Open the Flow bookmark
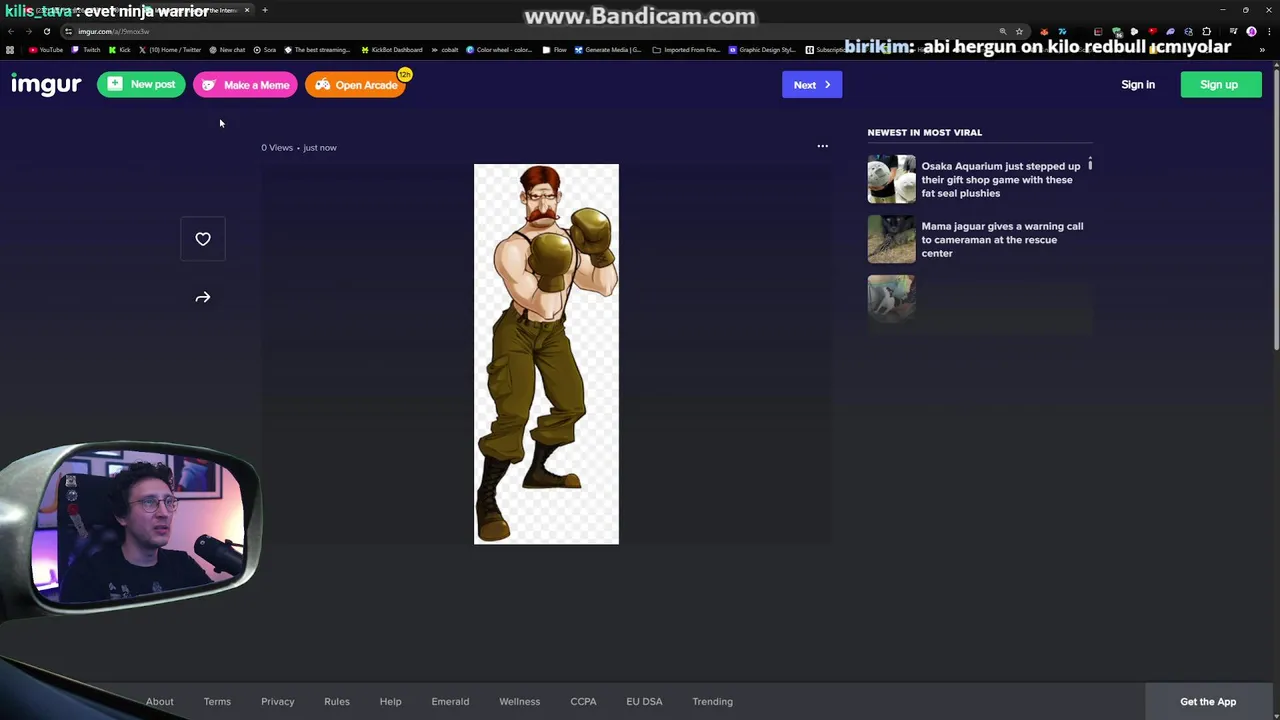Image resolution: width=1280 pixels, height=720 pixels. click(x=554, y=49)
